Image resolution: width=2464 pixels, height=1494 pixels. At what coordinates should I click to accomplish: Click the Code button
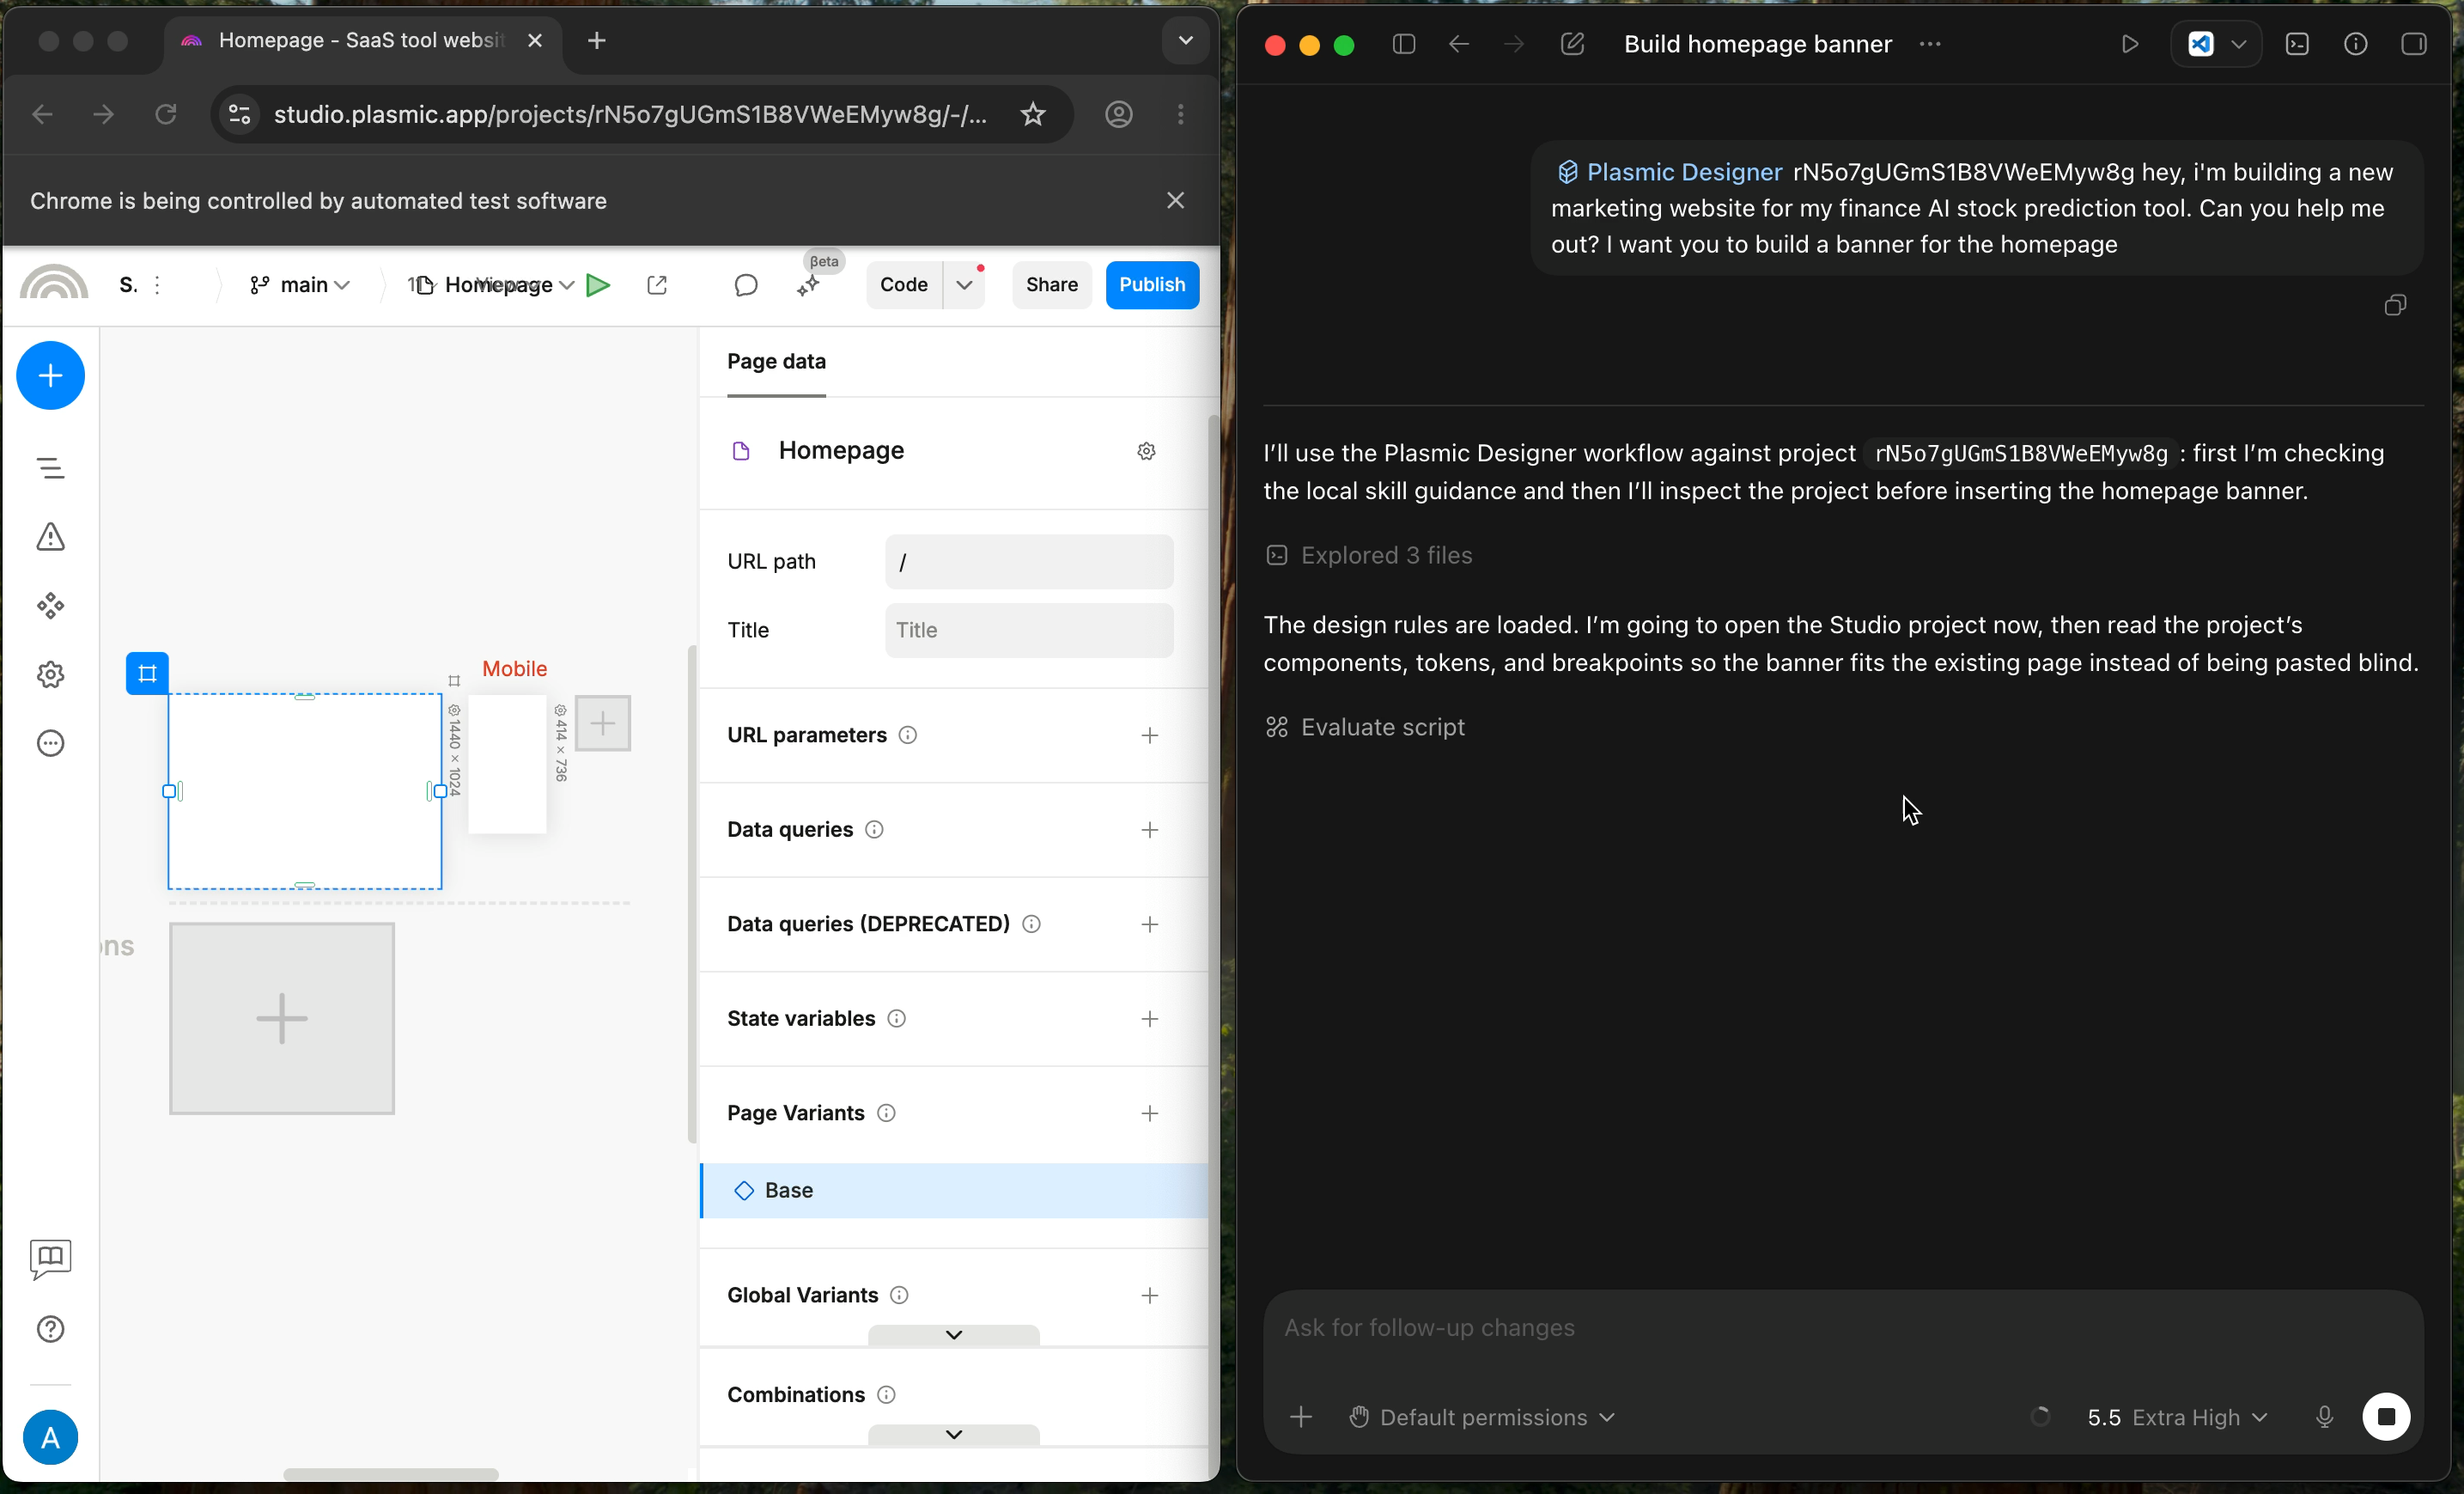coord(904,285)
